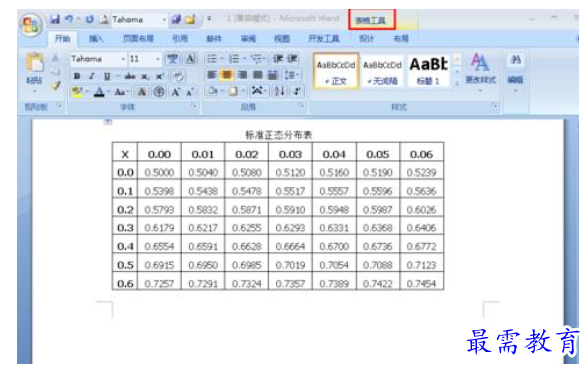
Task: Undo the last action
Action: click(69, 19)
